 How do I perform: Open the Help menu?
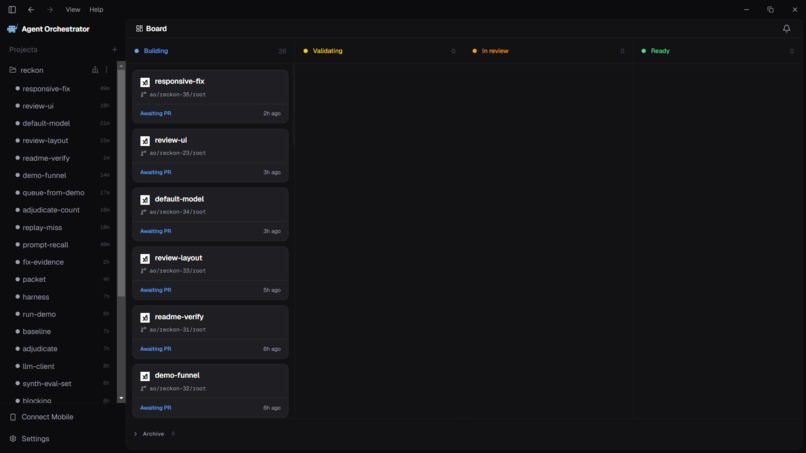[96, 9]
